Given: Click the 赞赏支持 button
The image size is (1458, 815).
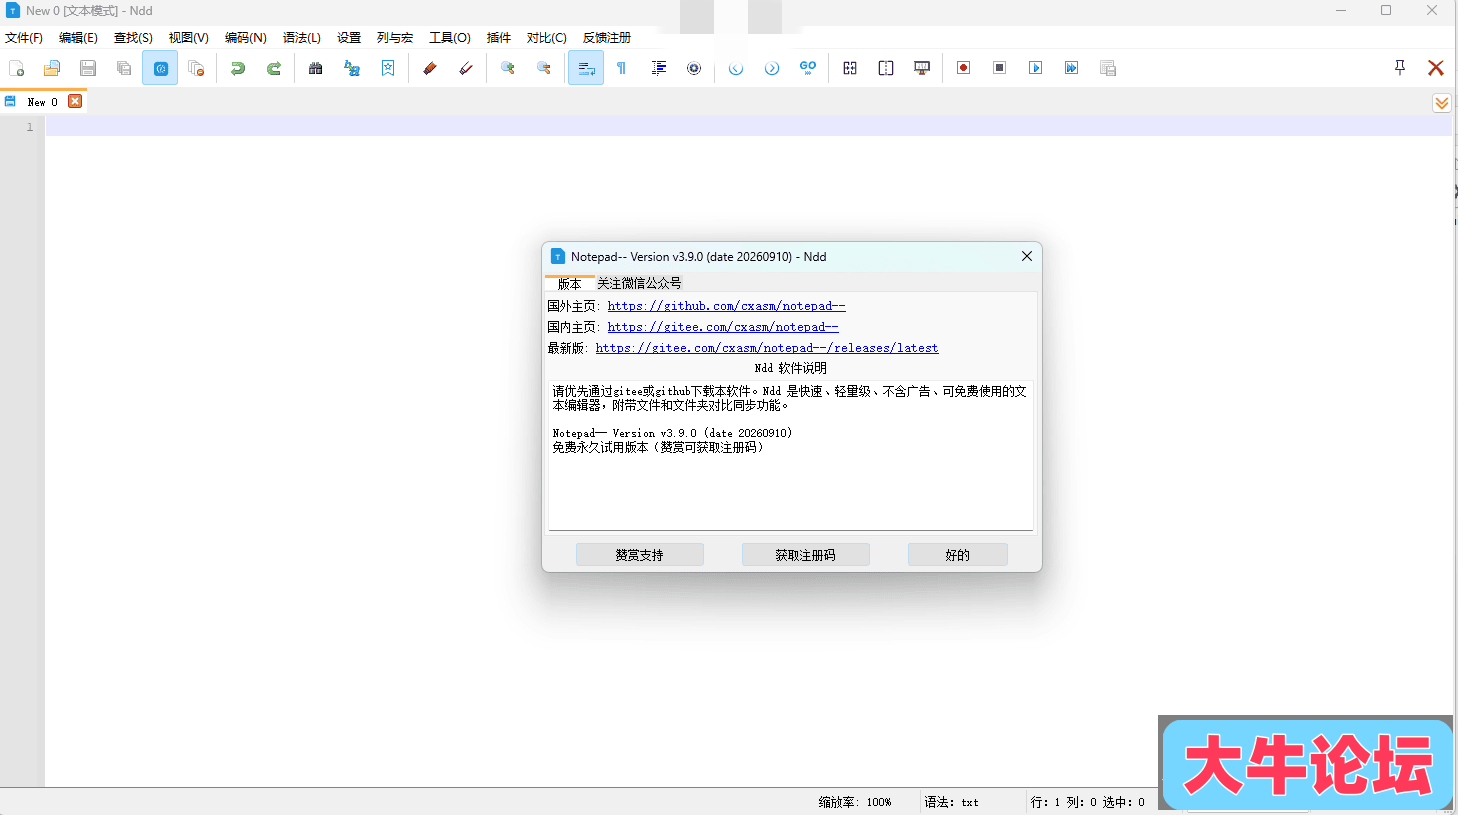Looking at the screenshot, I should [x=640, y=555].
